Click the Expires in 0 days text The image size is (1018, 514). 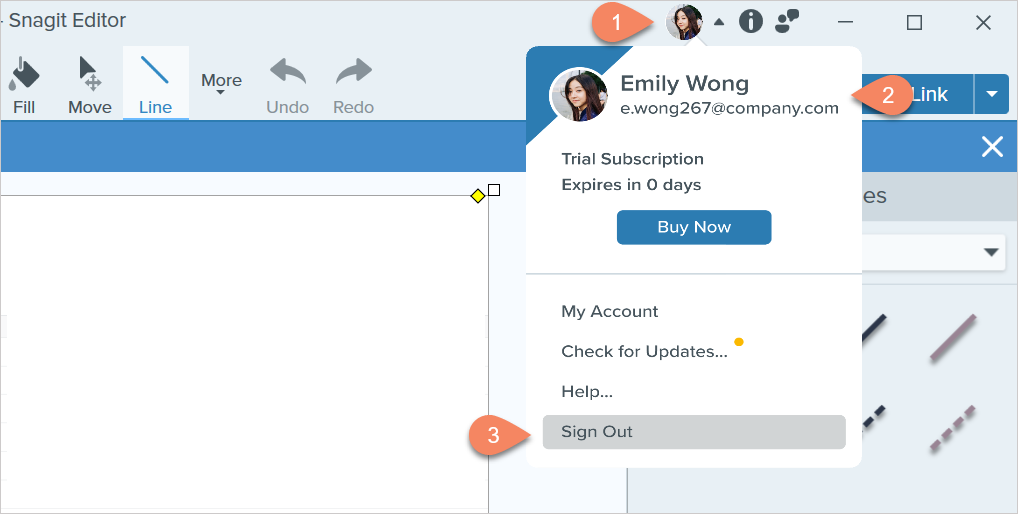pyautogui.click(x=631, y=185)
